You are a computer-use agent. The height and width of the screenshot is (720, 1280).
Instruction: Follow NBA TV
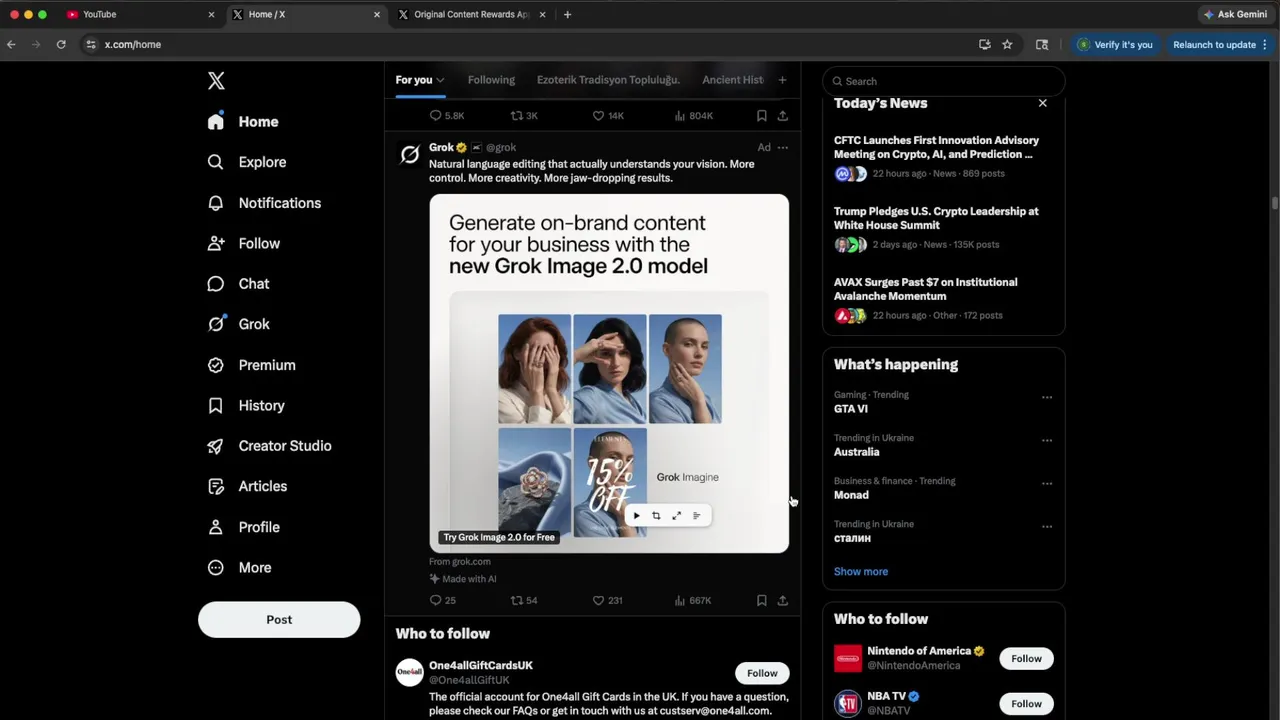(1026, 703)
